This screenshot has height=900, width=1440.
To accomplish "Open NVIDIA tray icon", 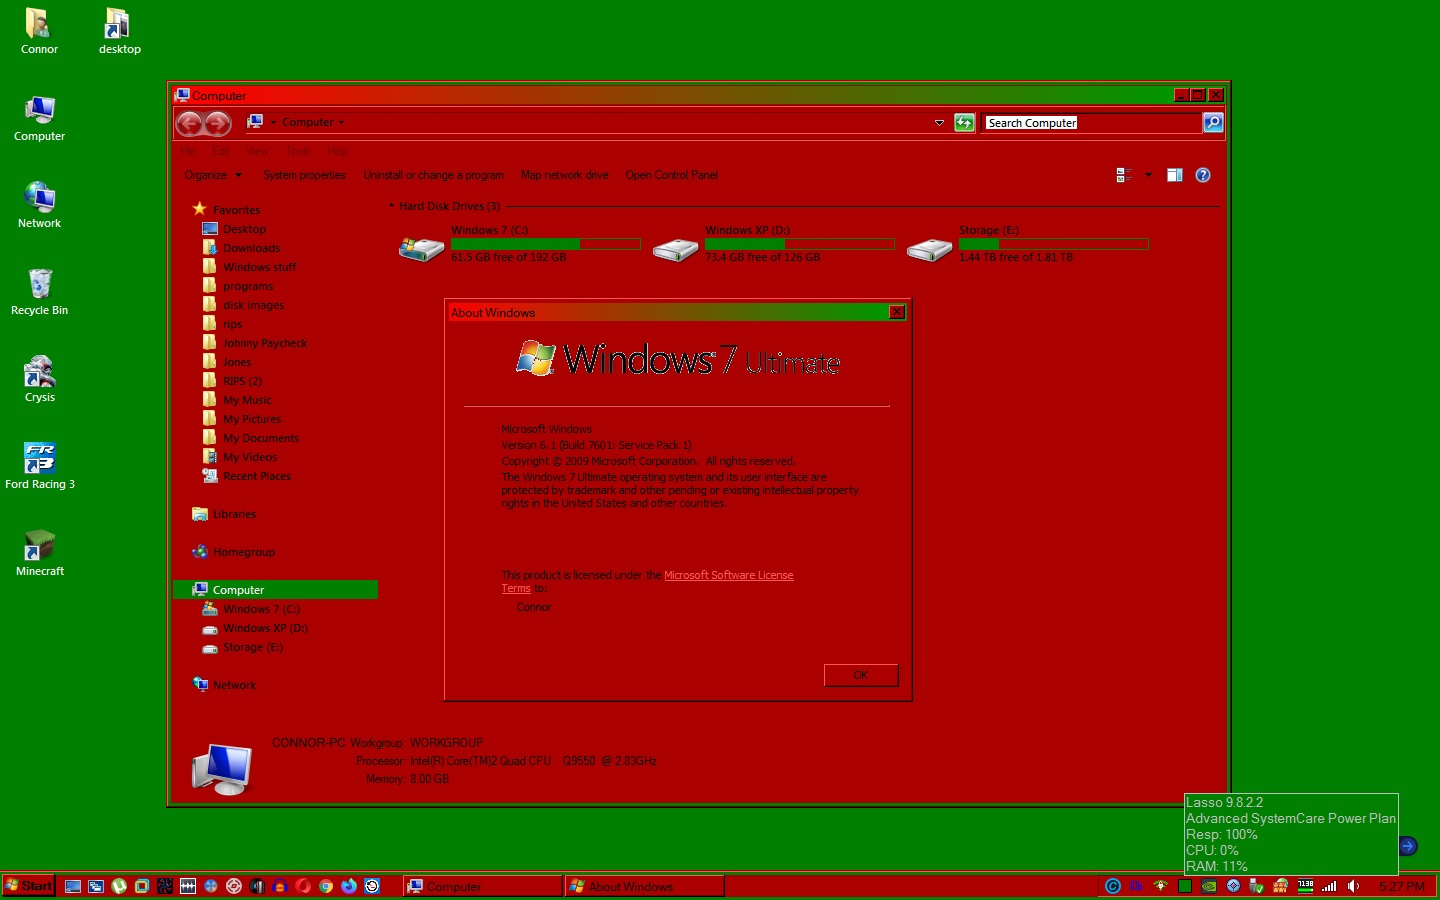I will (x=1209, y=886).
